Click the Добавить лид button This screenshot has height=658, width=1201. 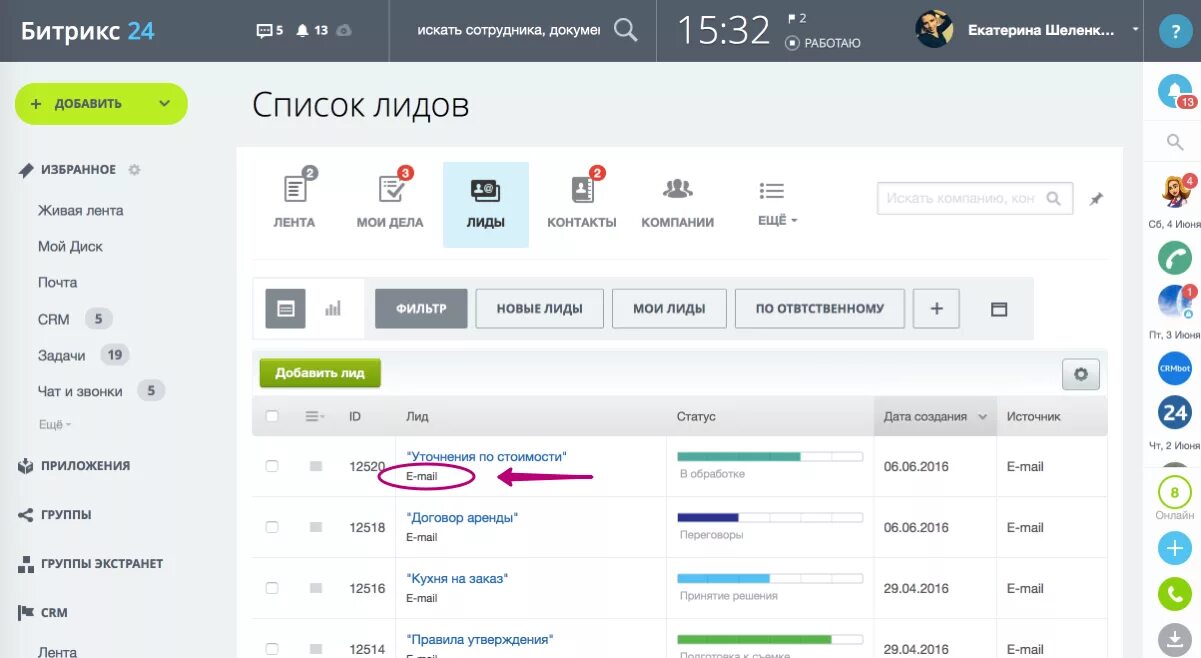[x=320, y=373]
